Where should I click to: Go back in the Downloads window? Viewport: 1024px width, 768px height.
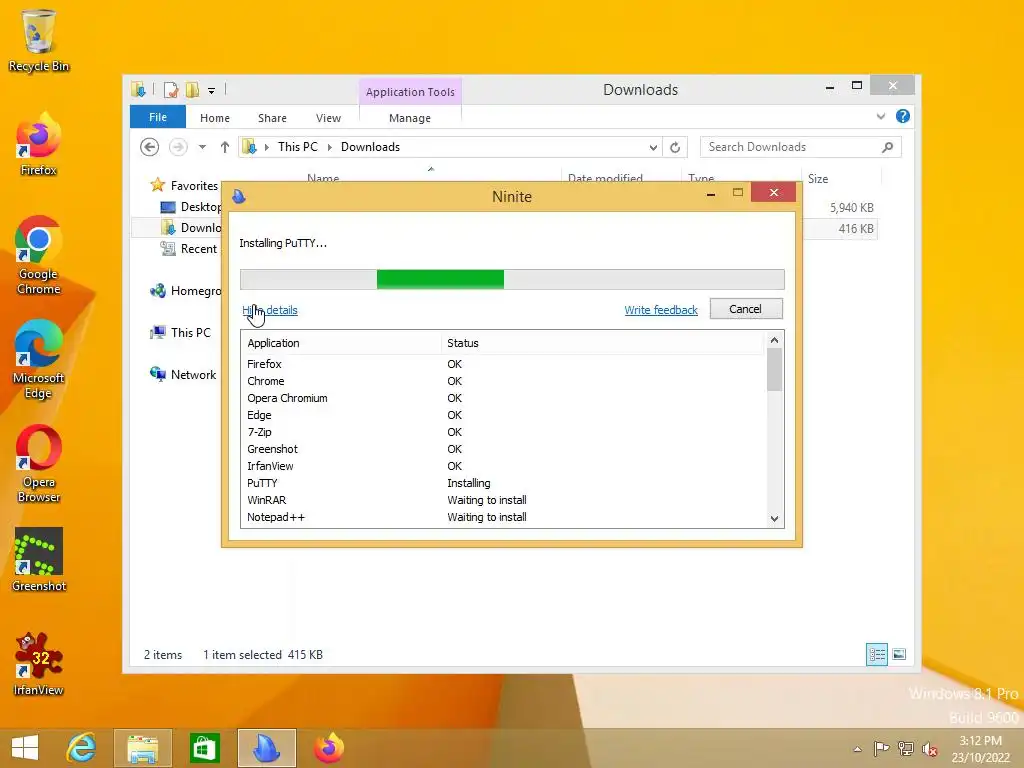pos(150,147)
